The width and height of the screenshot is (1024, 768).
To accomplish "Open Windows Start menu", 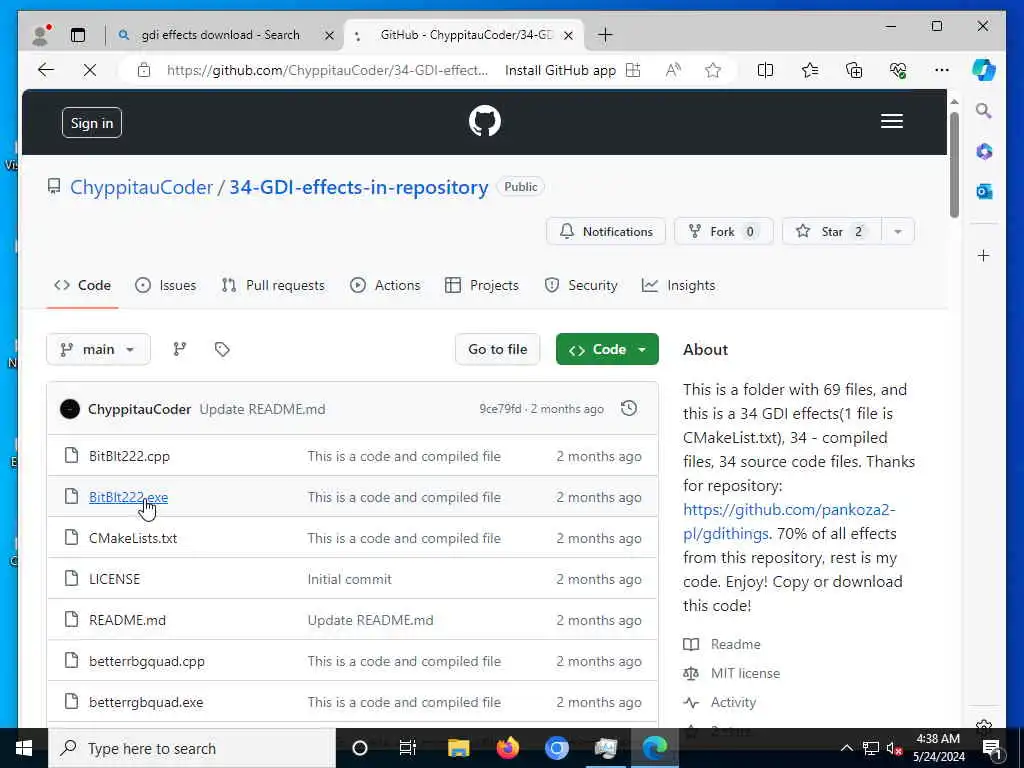I will [24, 748].
